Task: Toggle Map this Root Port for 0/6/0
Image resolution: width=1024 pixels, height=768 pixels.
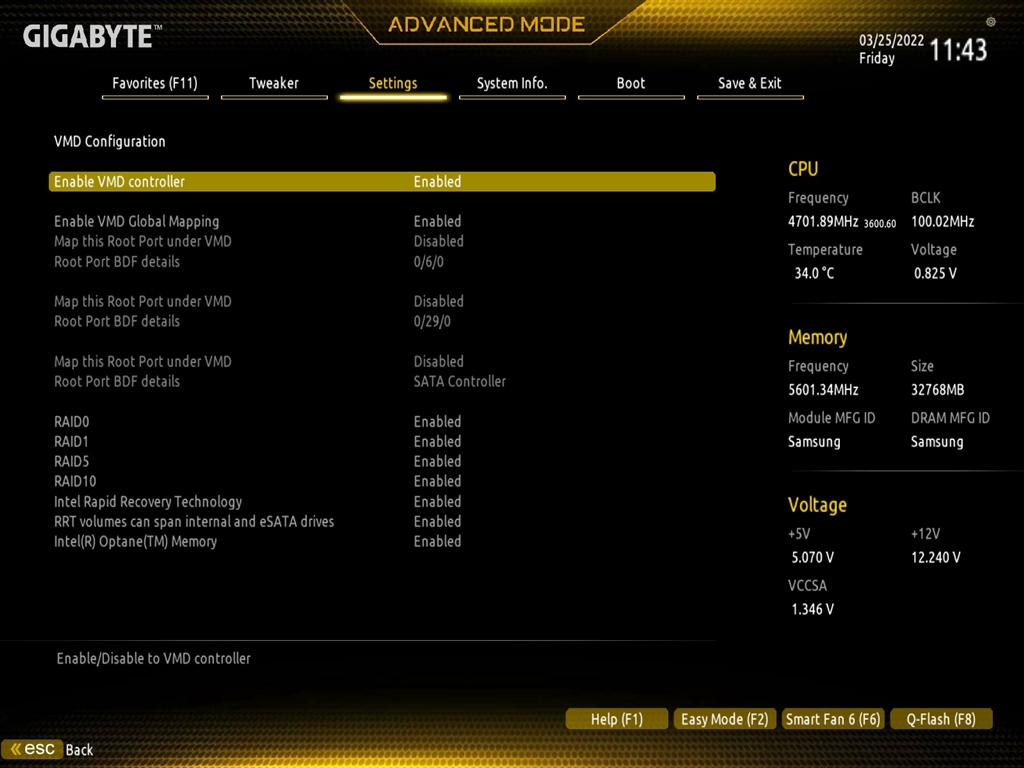Action: (x=438, y=241)
